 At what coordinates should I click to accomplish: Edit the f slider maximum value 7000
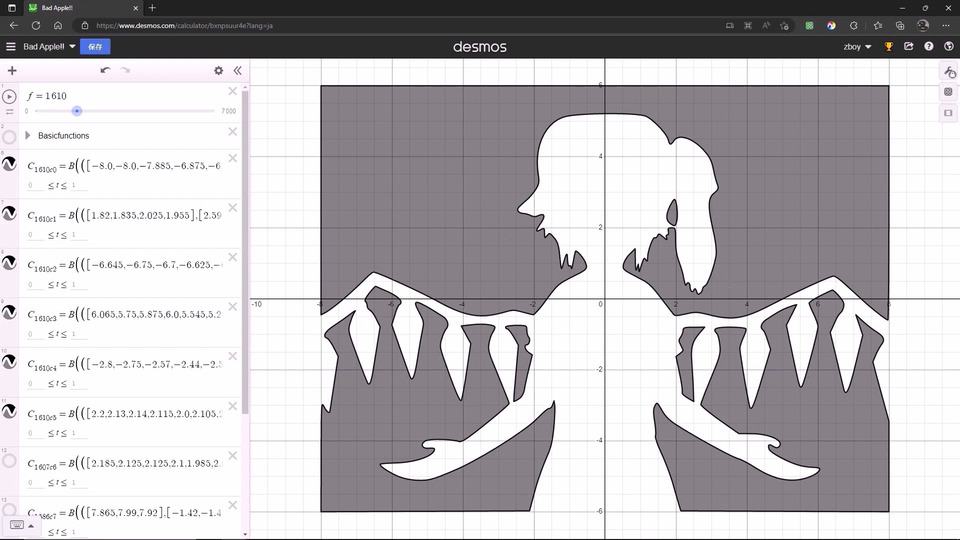pos(228,111)
